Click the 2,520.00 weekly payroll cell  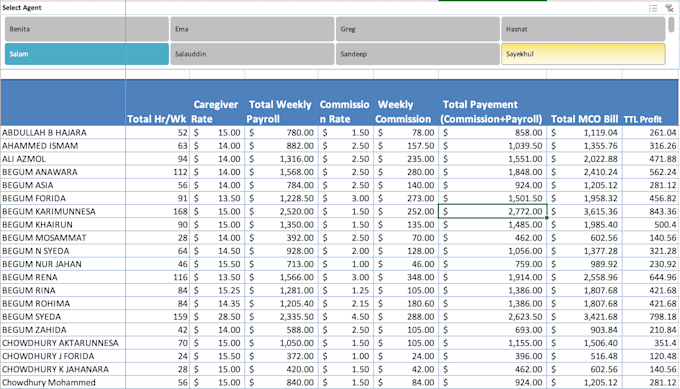click(281, 211)
